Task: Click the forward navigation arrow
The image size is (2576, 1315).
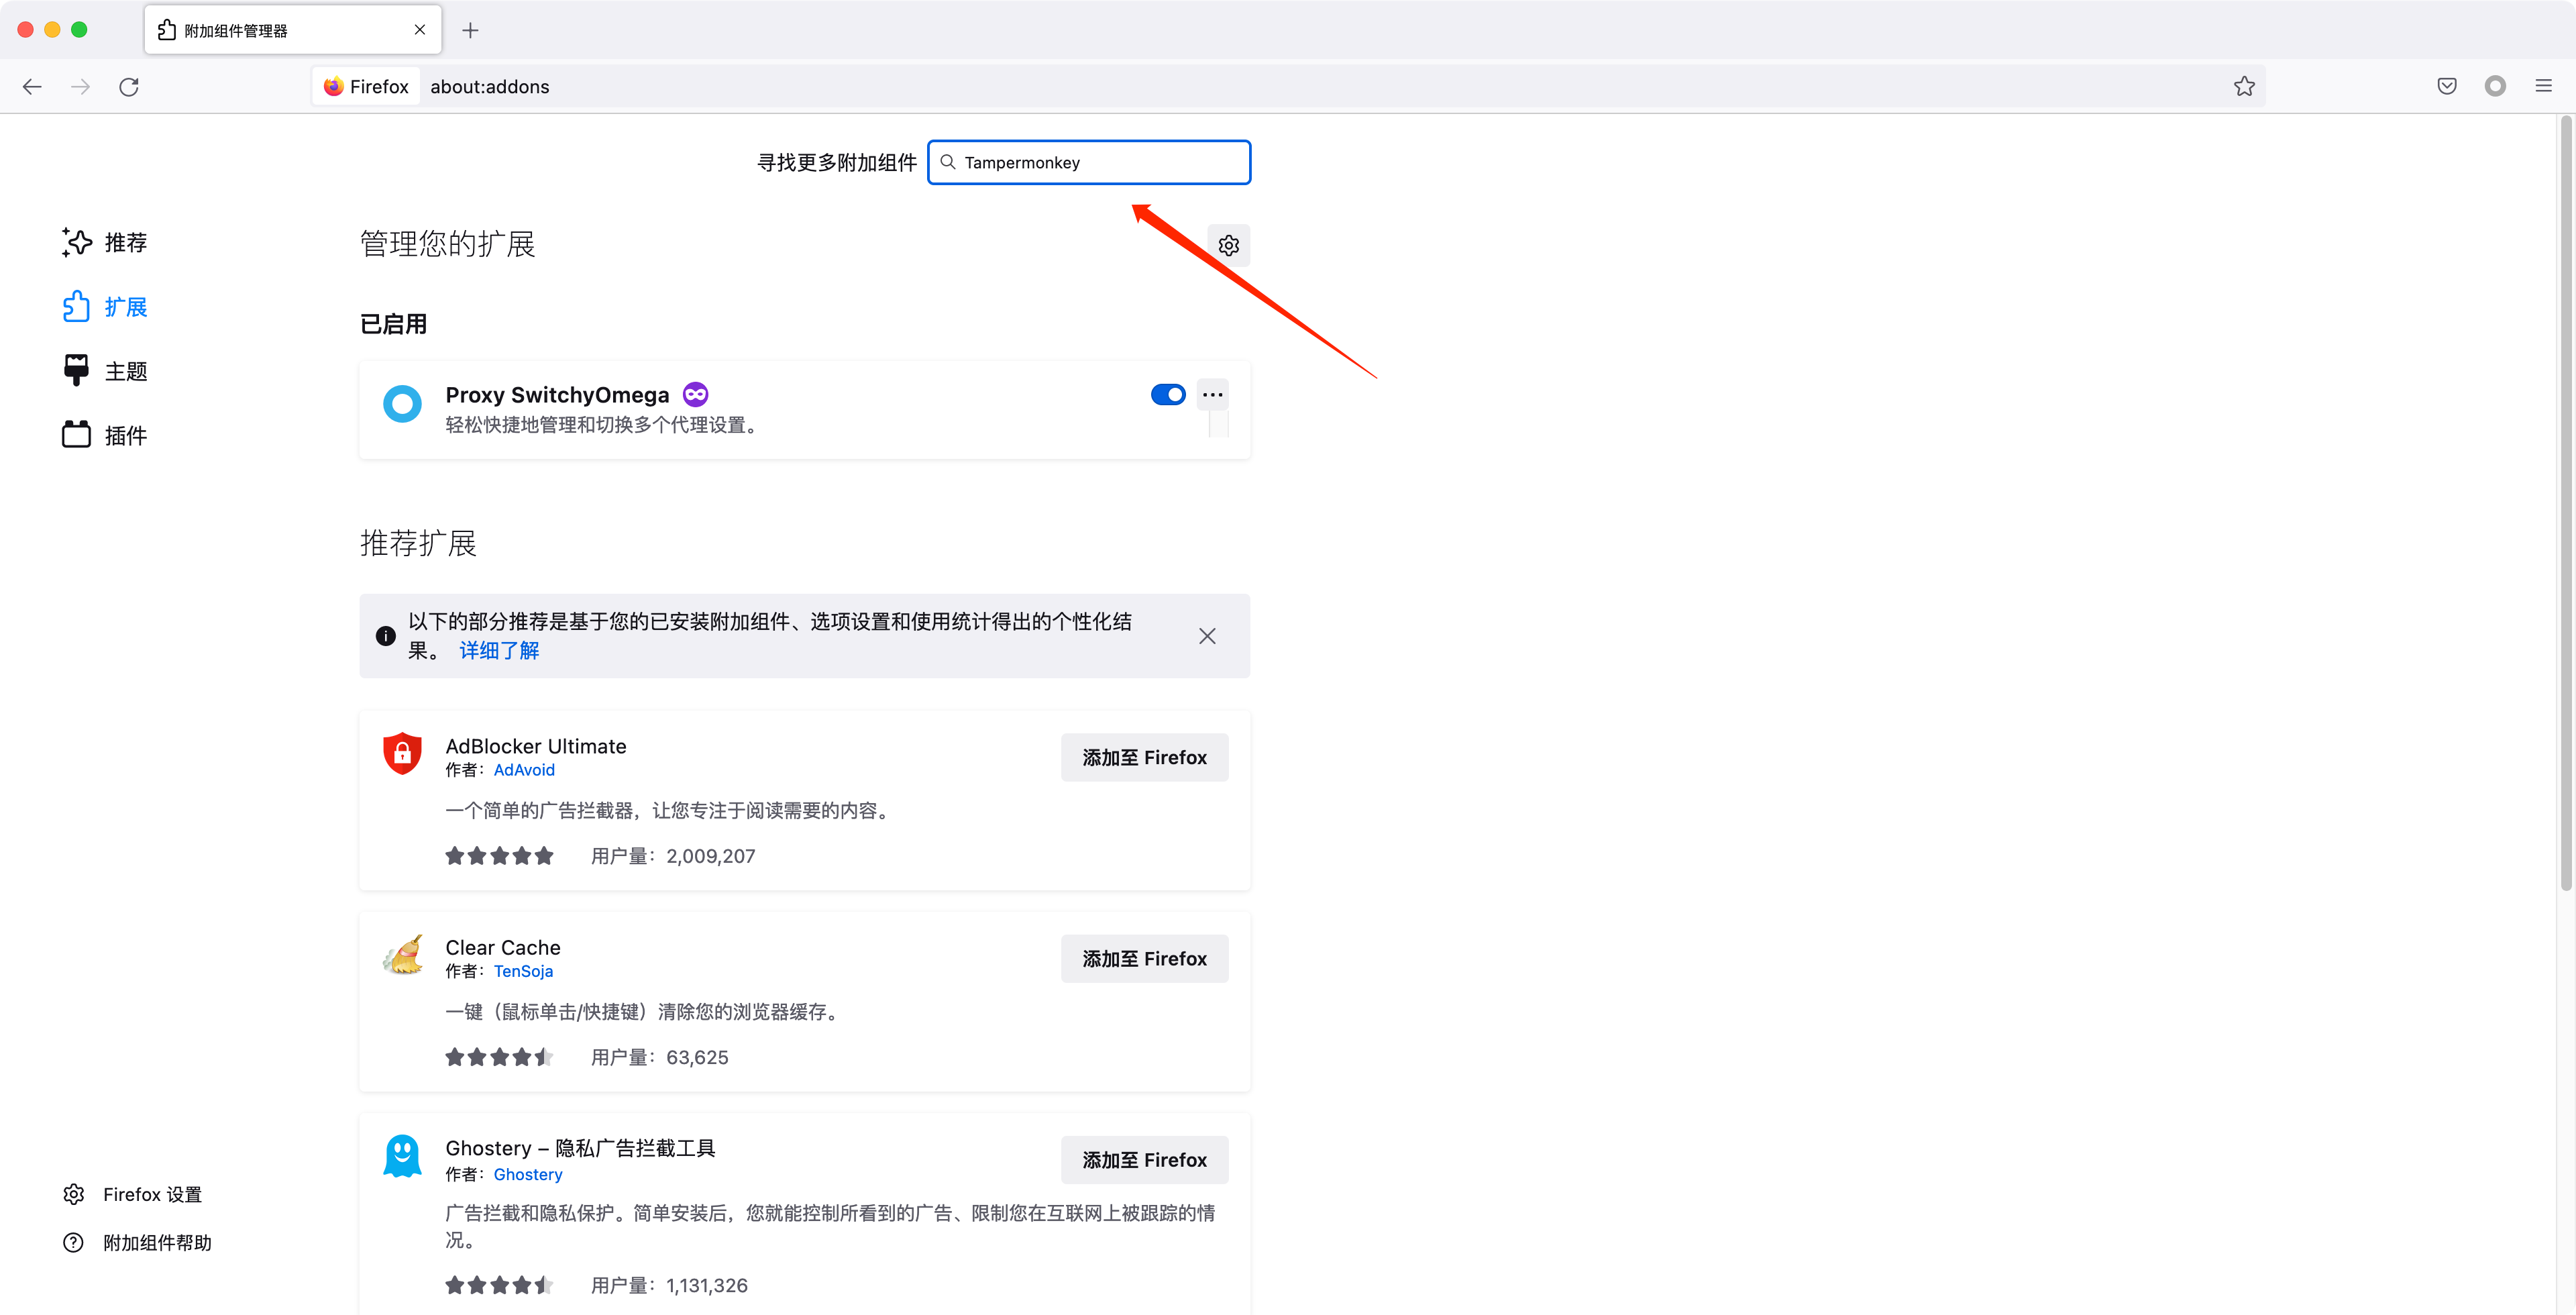Action: click(x=80, y=87)
